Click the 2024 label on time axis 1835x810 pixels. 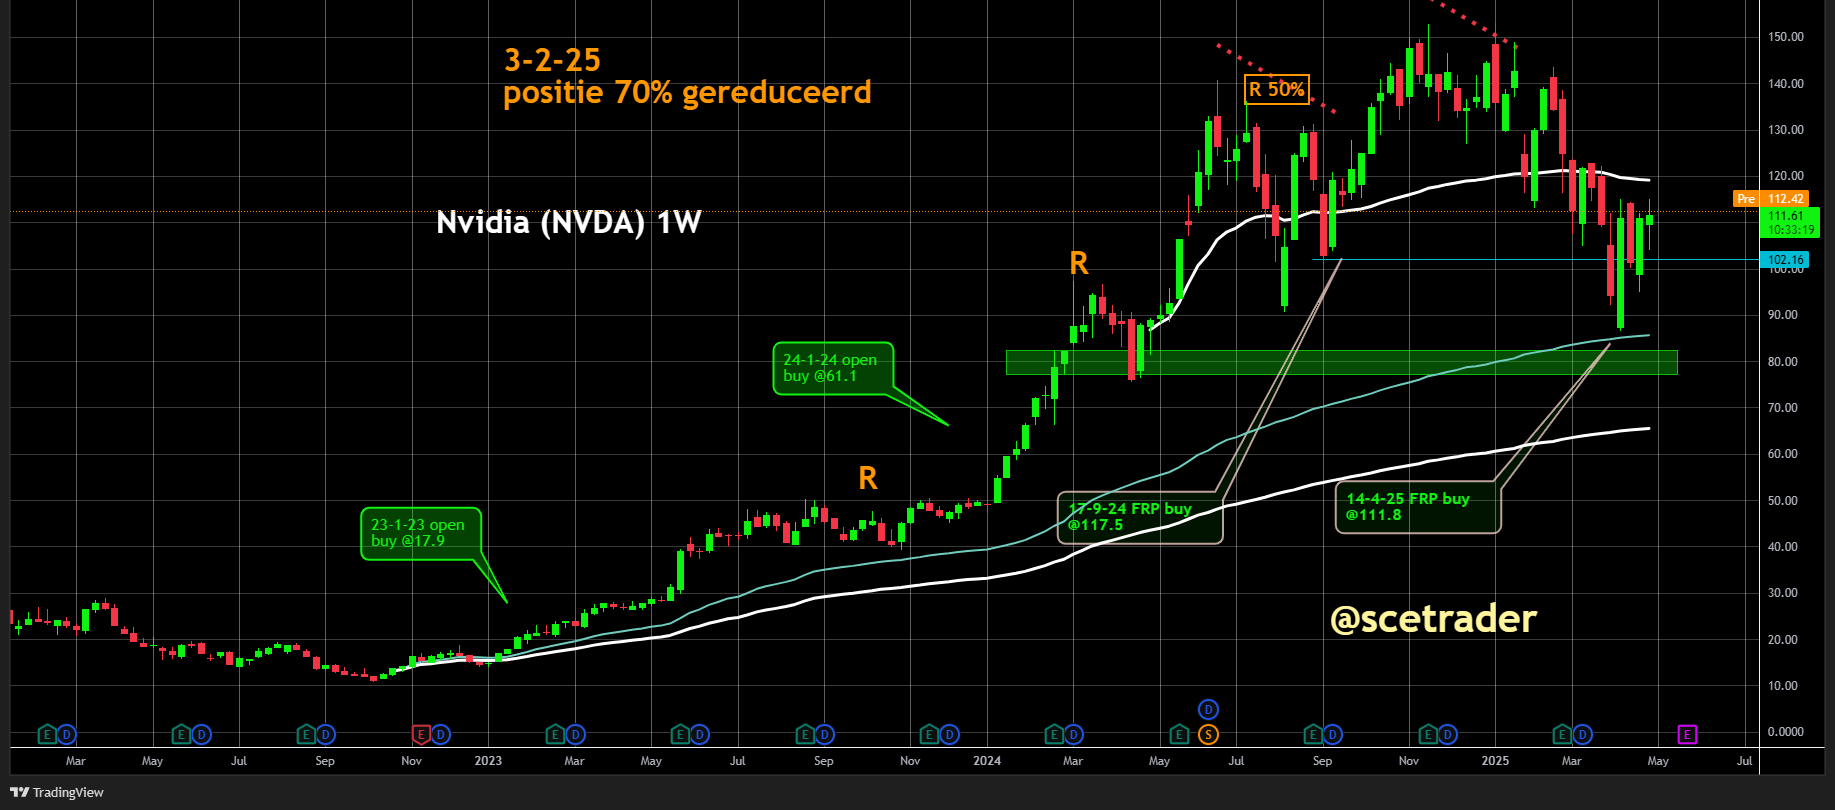(987, 761)
